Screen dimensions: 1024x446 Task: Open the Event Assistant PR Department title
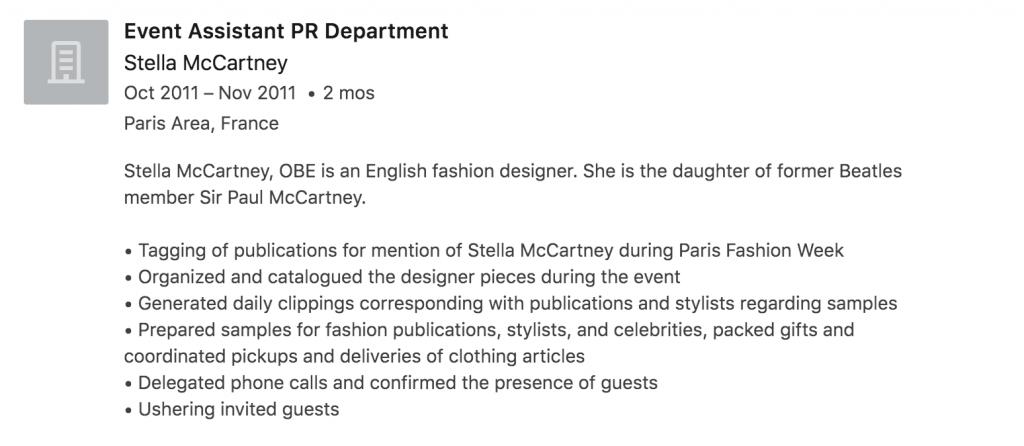286,31
